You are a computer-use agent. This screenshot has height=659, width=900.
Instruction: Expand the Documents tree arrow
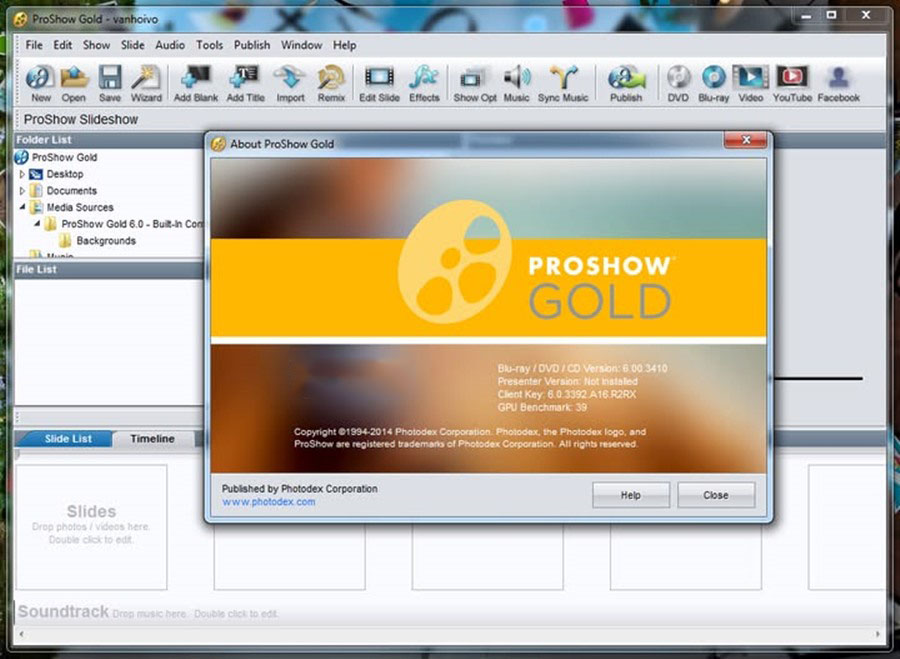coord(23,191)
